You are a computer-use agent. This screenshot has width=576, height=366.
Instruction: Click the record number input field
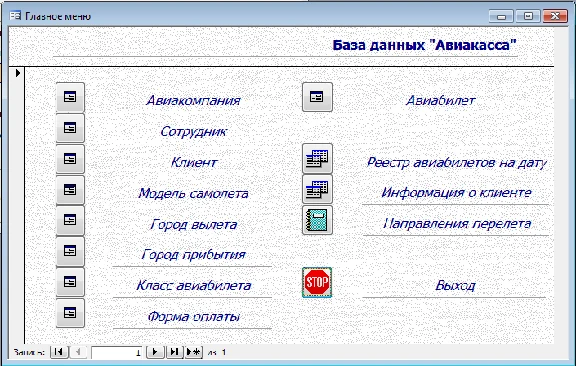(x=117, y=352)
